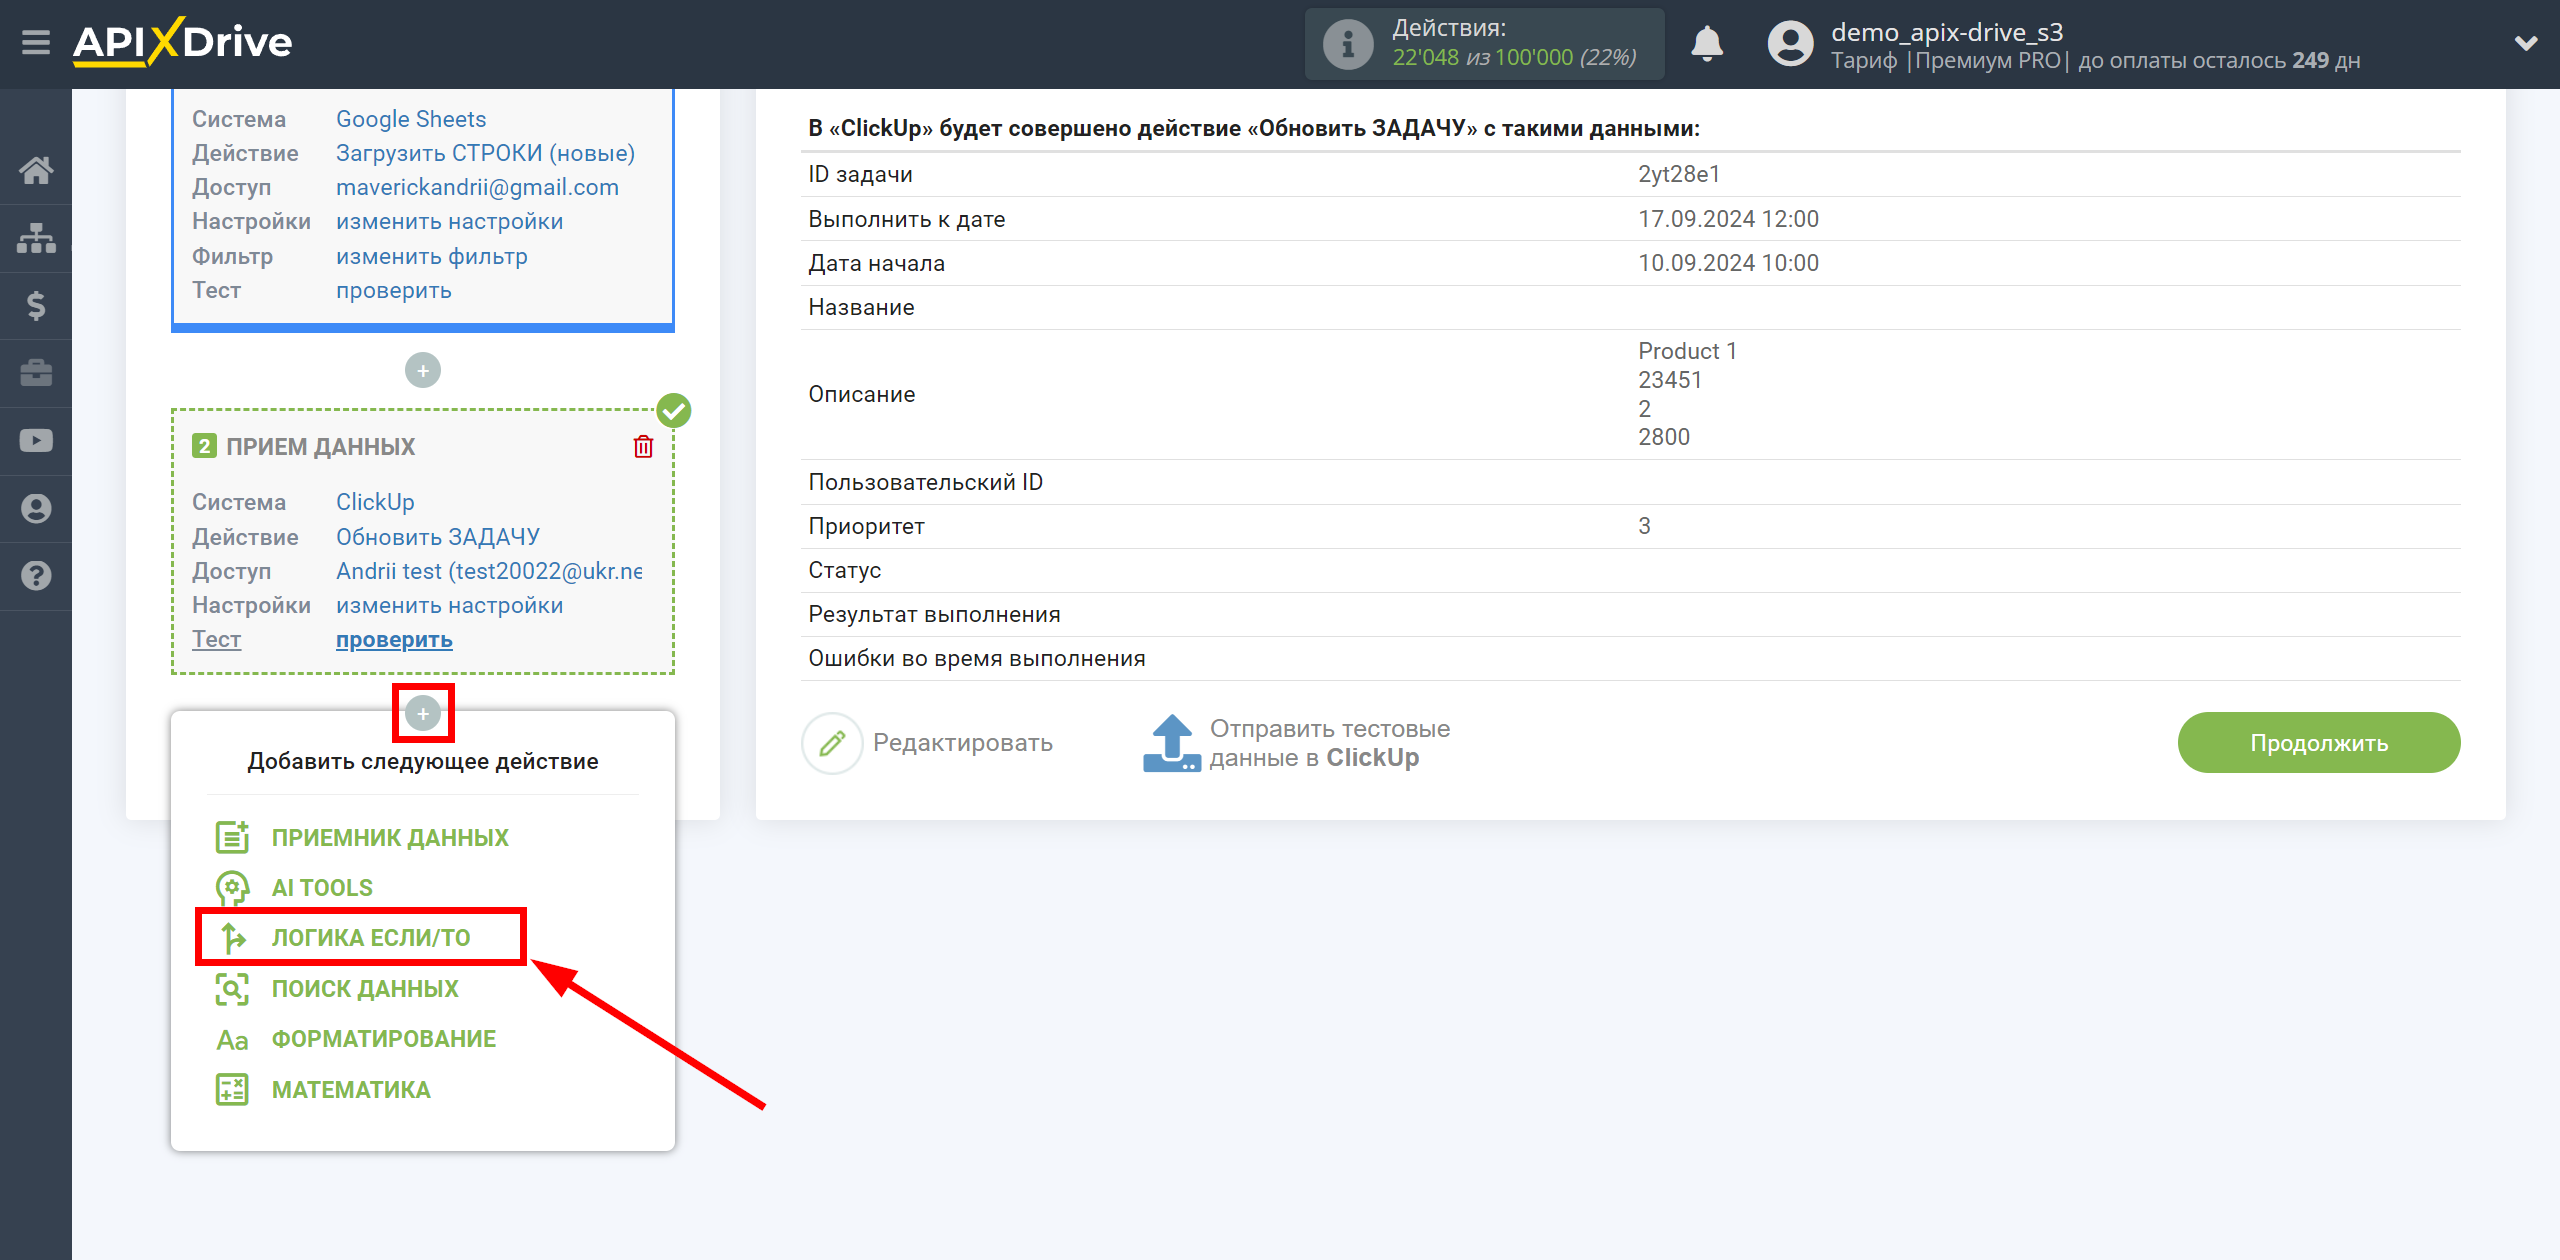Open maverickandrii@gmail.com access link

click(x=477, y=187)
